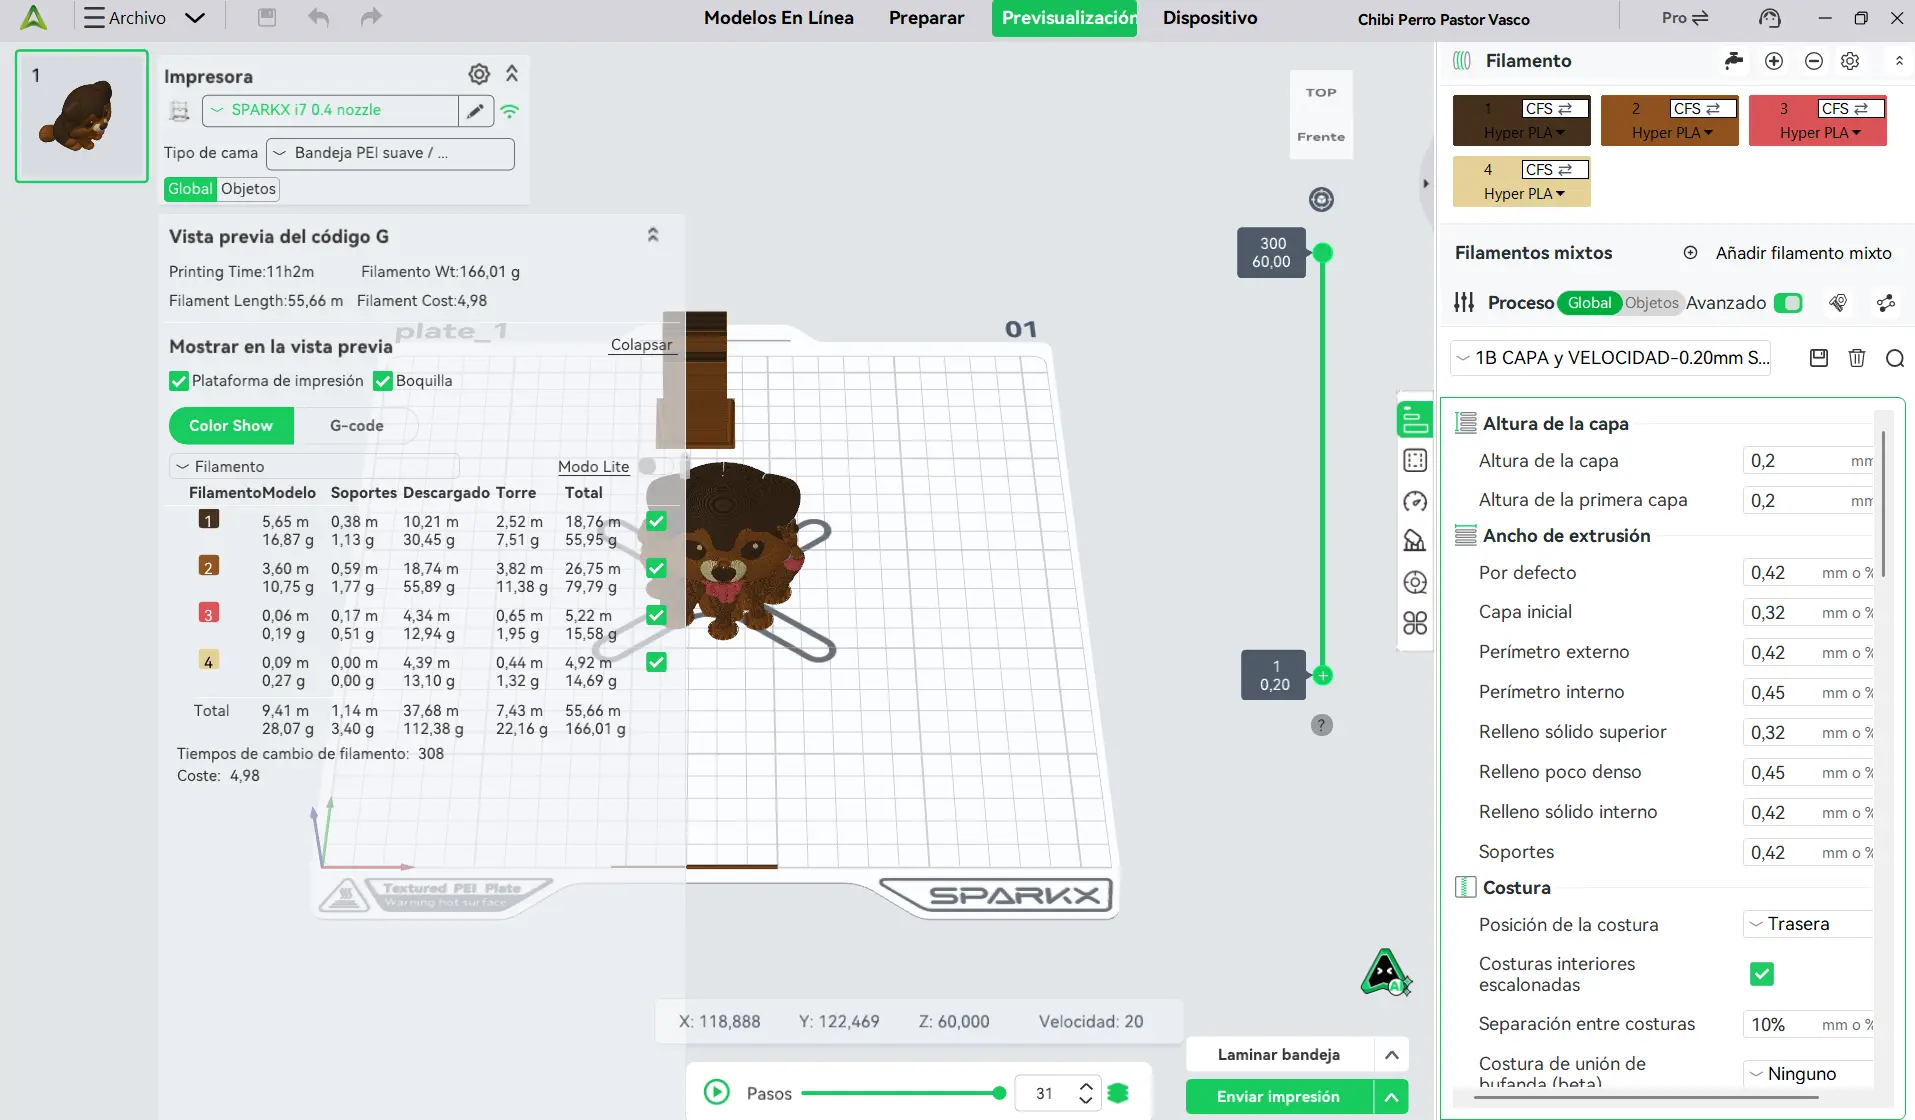Click the faucet icon in Filamento header
Screen dimensions: 1915x1120
pyautogui.click(x=1734, y=61)
